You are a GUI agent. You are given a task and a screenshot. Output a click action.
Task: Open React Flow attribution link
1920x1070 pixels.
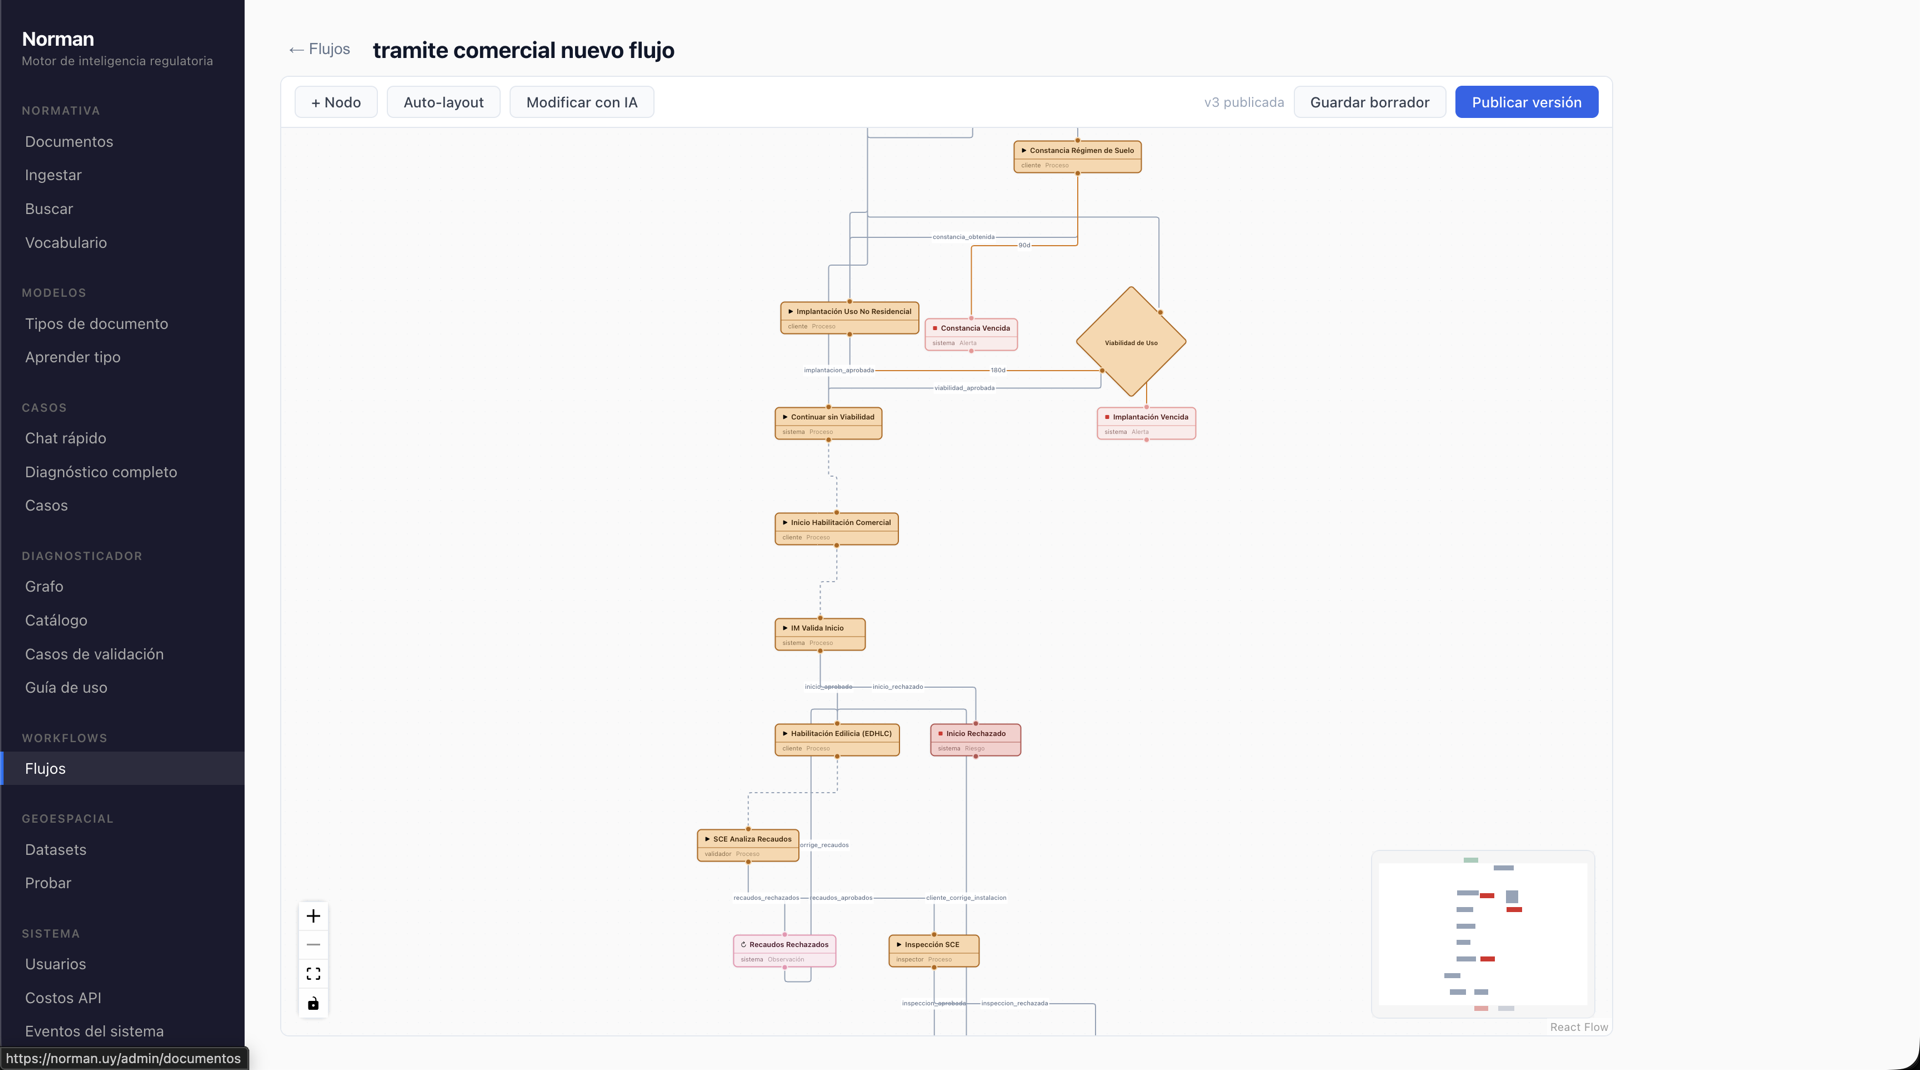1579,1027
